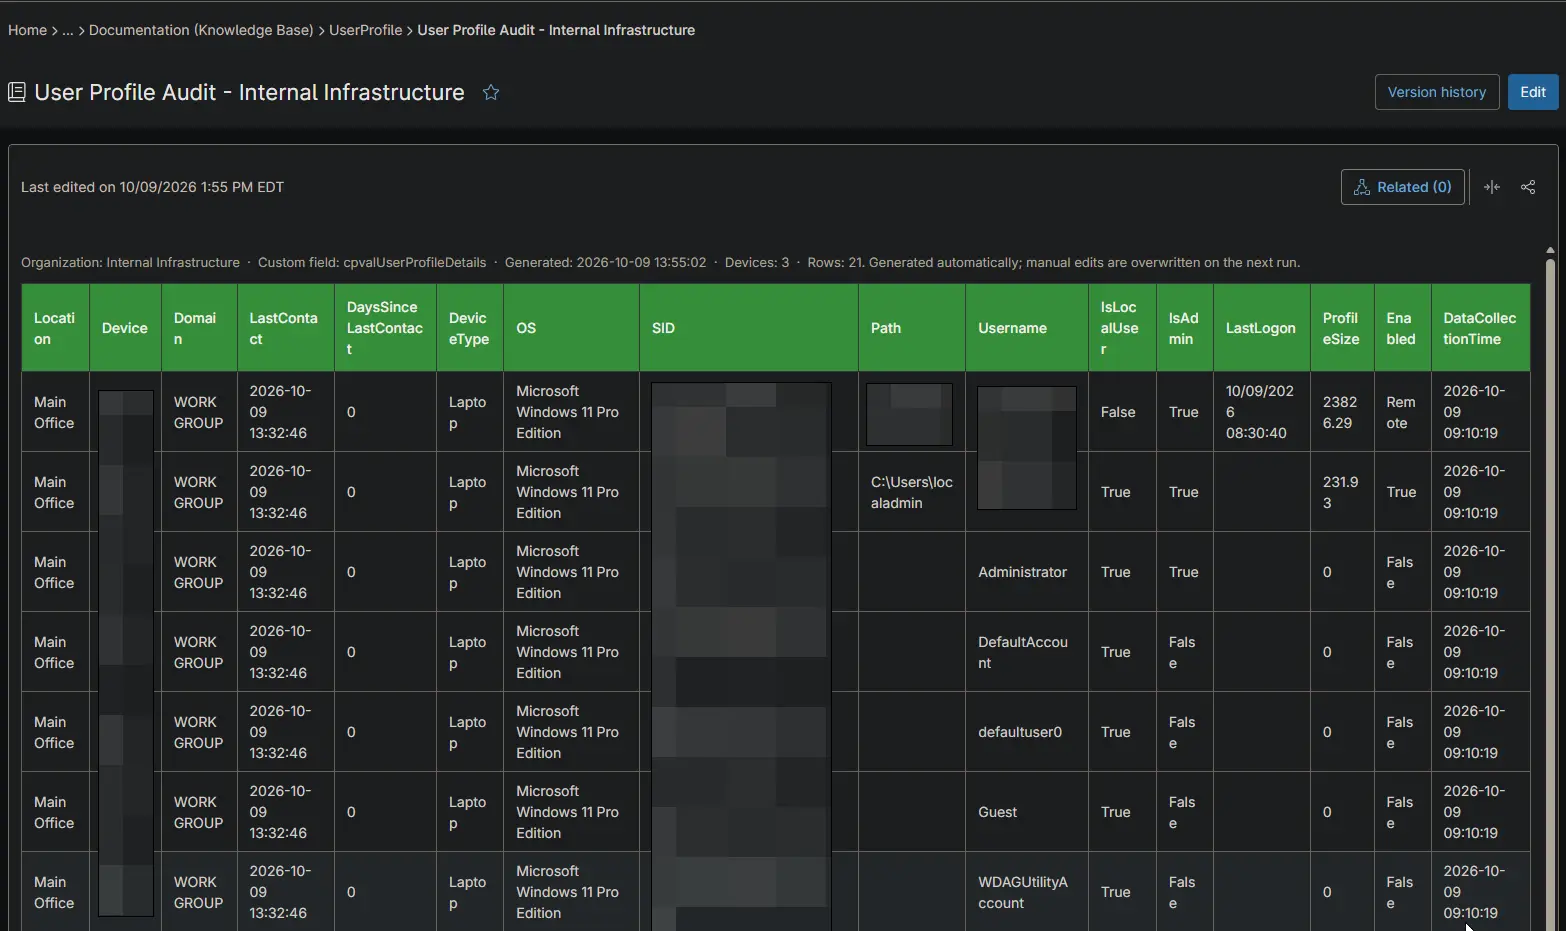Click the LastContact column header
This screenshot has width=1566, height=931.
coord(286,328)
